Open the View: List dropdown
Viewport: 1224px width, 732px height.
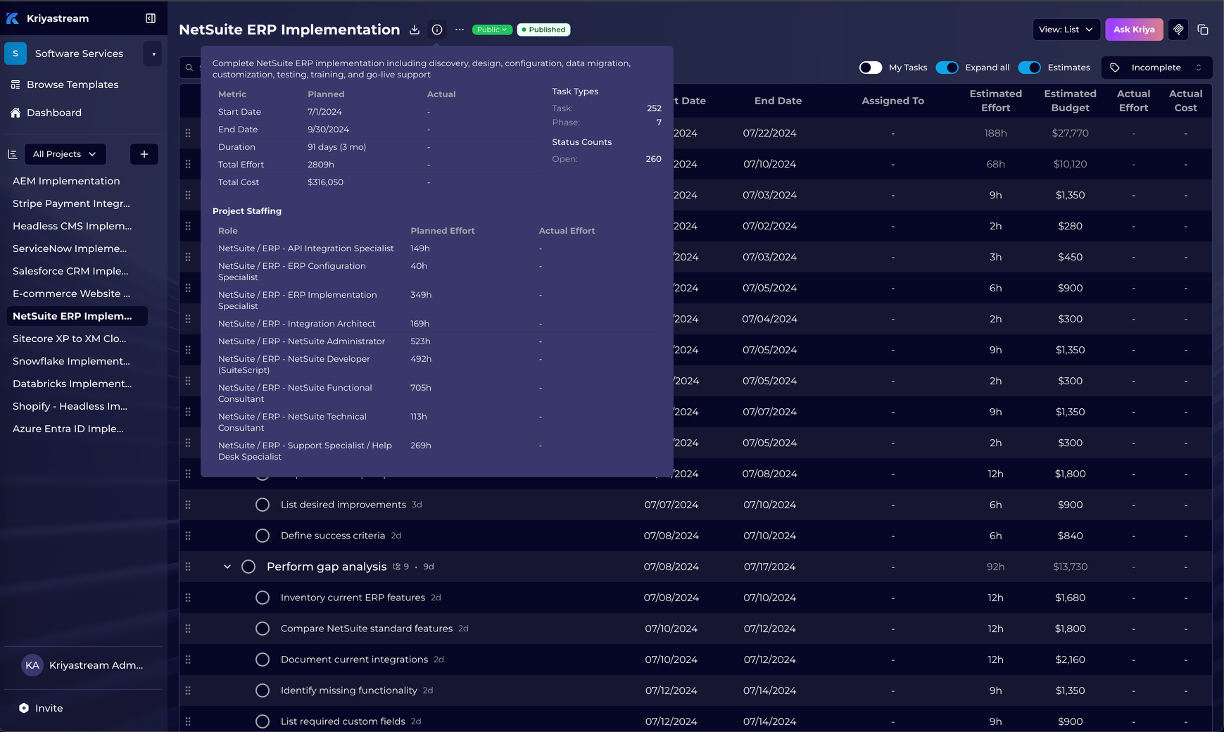click(x=1066, y=29)
